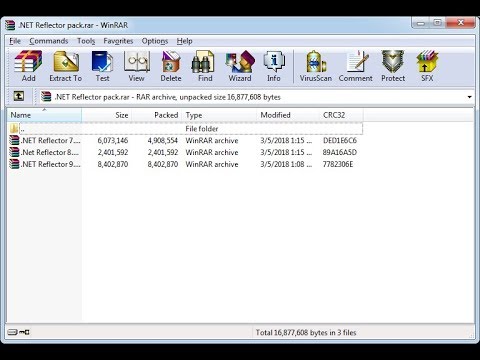Sort files by Packed column
The width and height of the screenshot is (480, 360).
(x=157, y=115)
